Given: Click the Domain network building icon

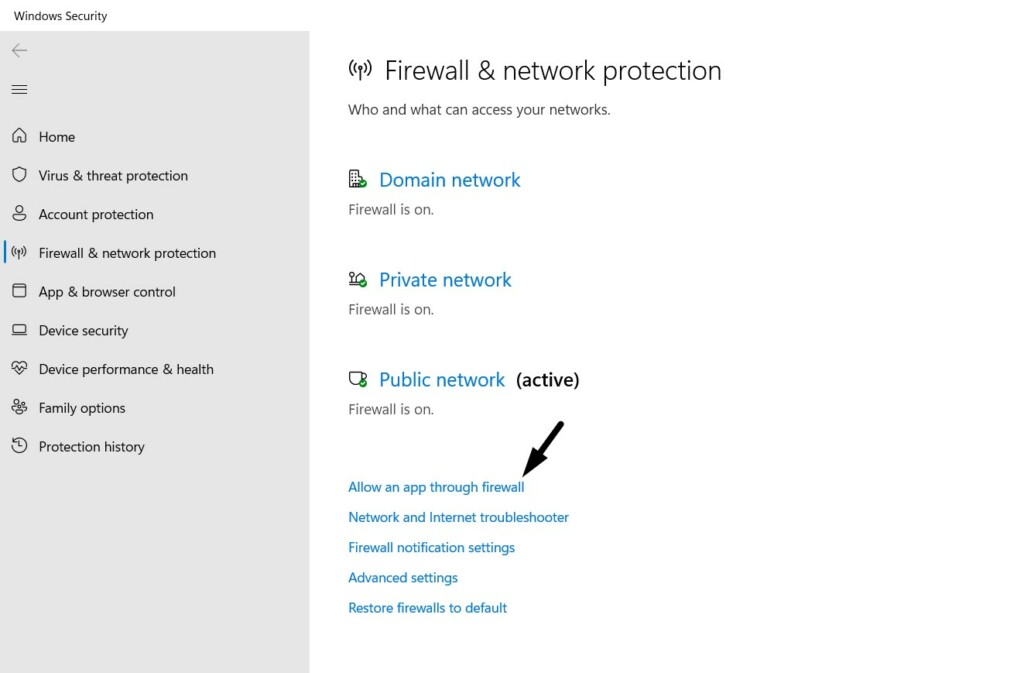Looking at the screenshot, I should [x=357, y=179].
